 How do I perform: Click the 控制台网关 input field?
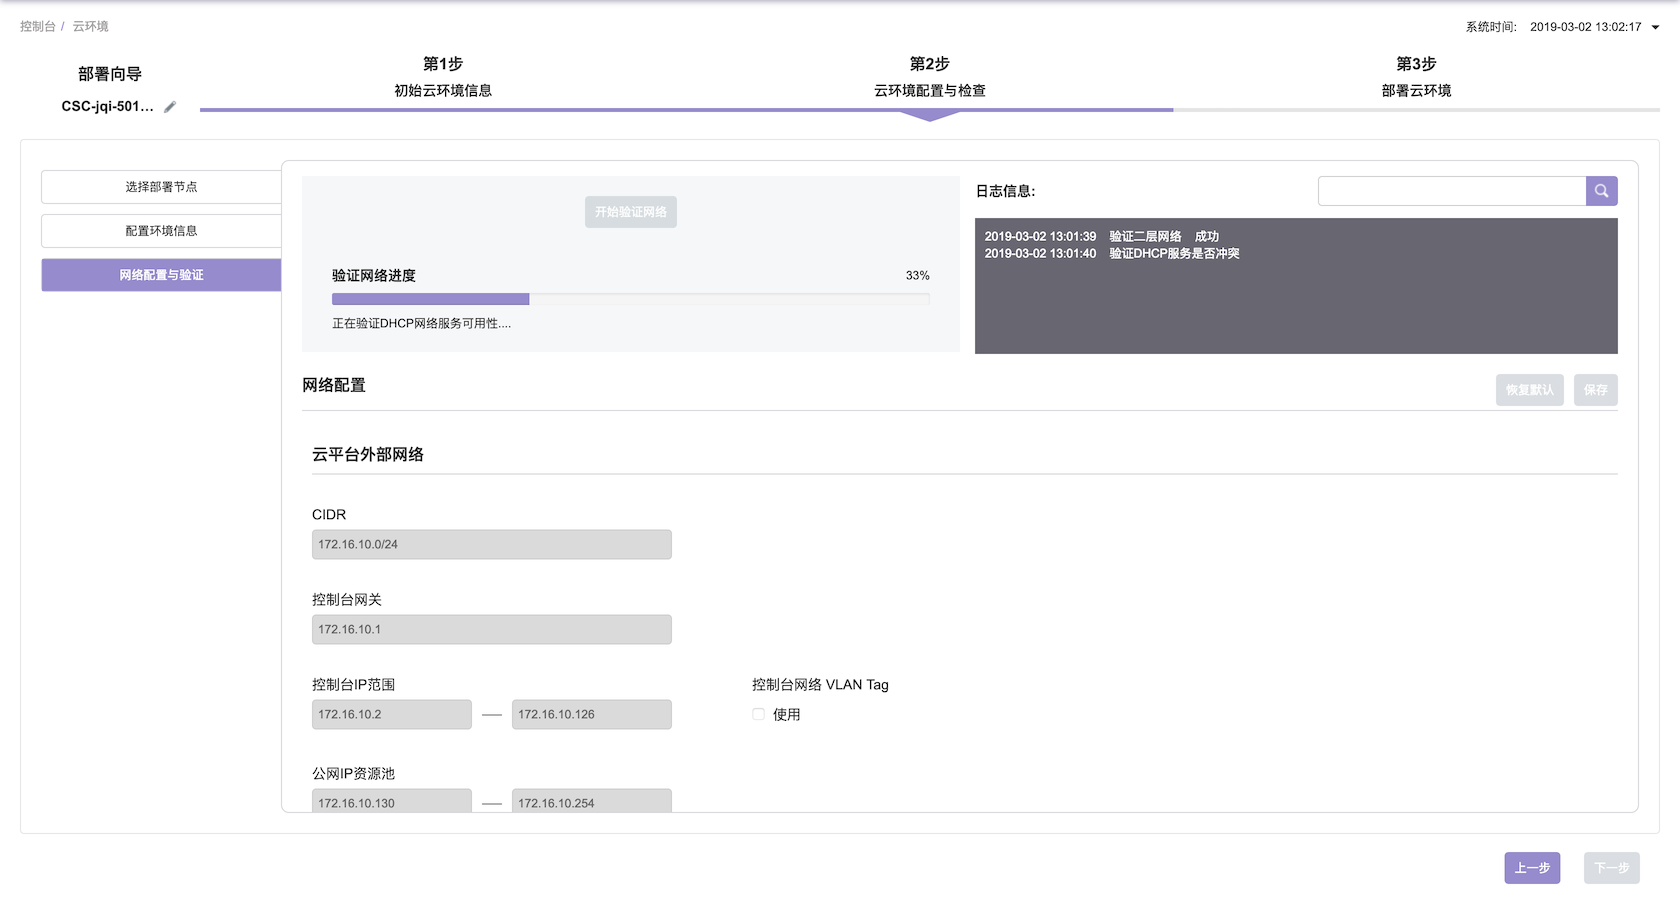click(491, 630)
